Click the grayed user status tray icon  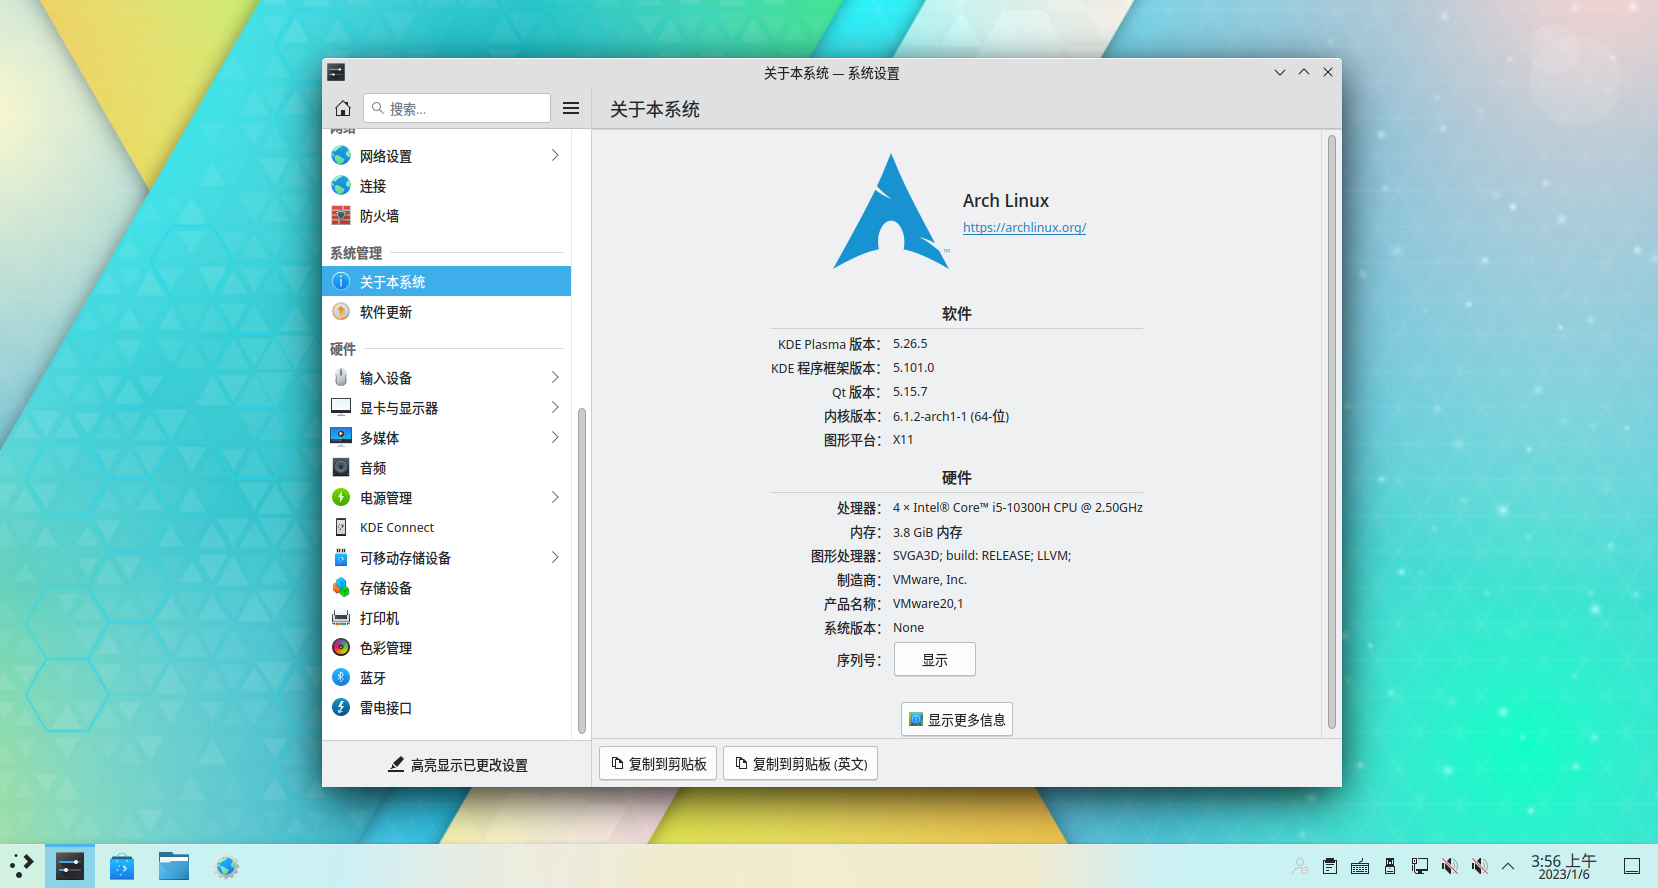(1300, 867)
